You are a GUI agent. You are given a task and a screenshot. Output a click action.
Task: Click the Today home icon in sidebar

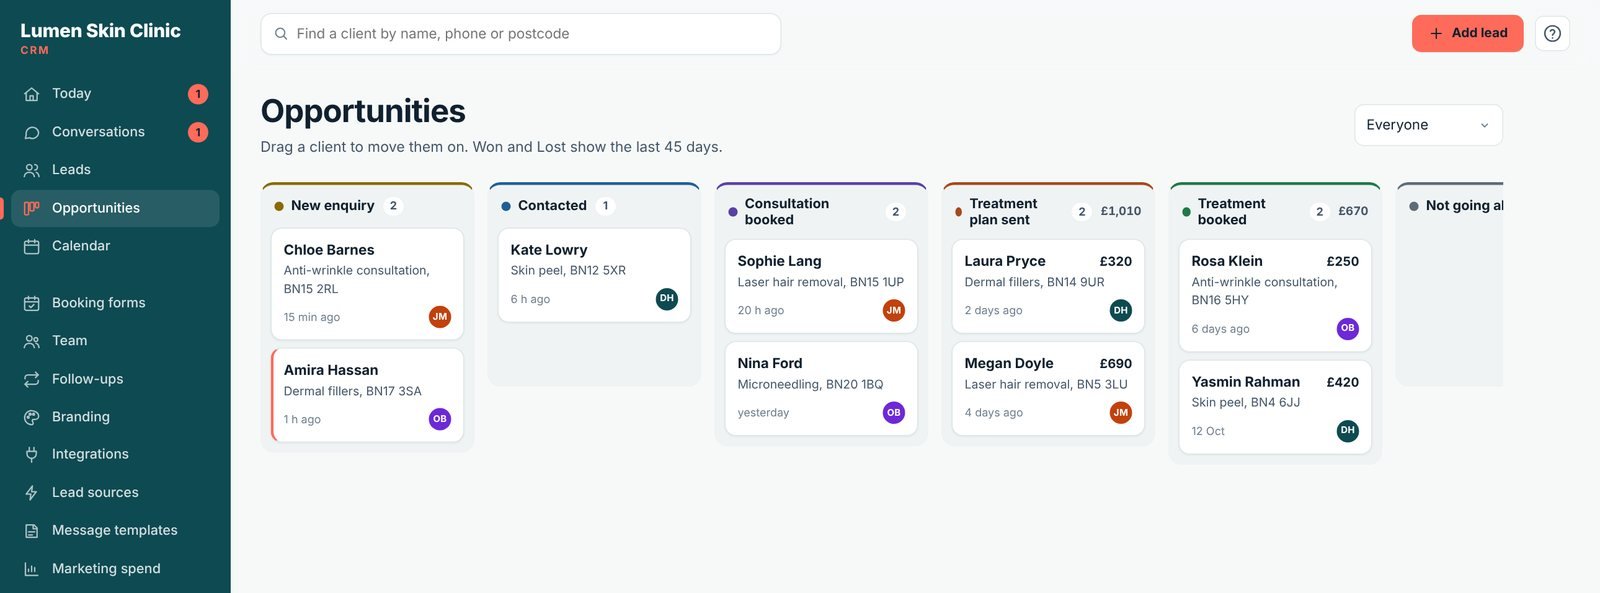32,94
